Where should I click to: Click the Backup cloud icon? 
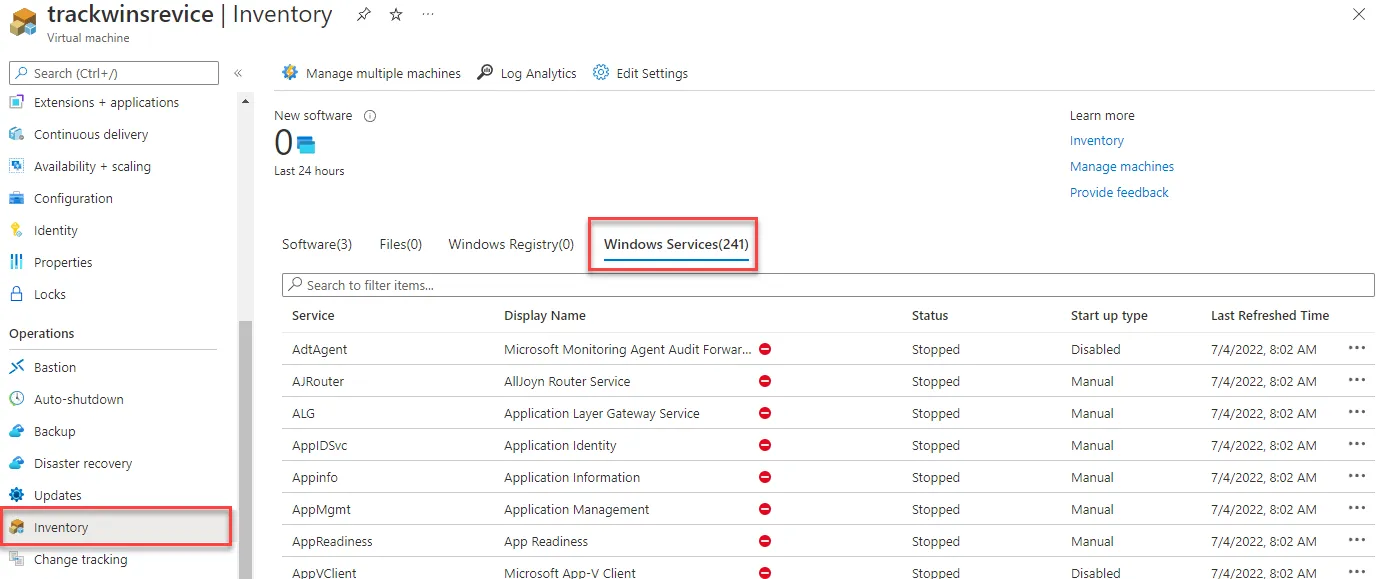point(16,431)
